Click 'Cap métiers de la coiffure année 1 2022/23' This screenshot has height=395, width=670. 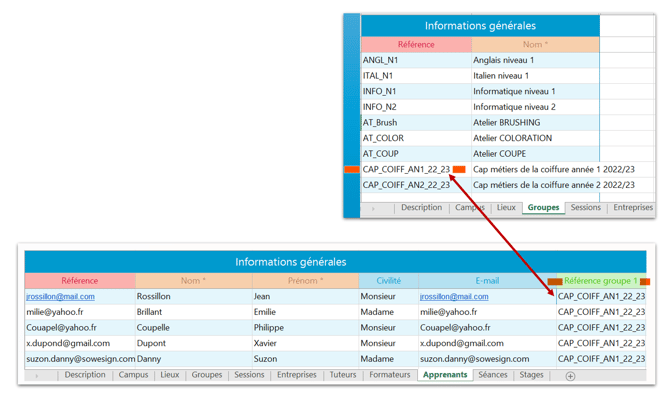point(554,170)
